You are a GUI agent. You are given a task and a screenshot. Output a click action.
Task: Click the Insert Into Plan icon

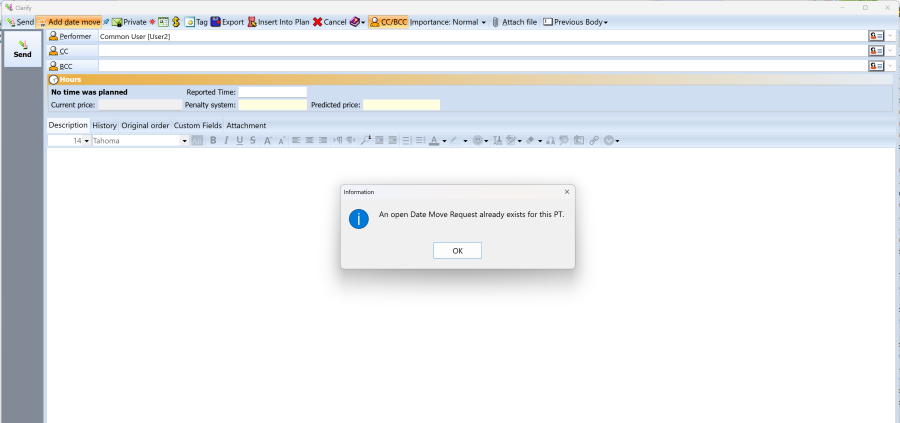252,22
